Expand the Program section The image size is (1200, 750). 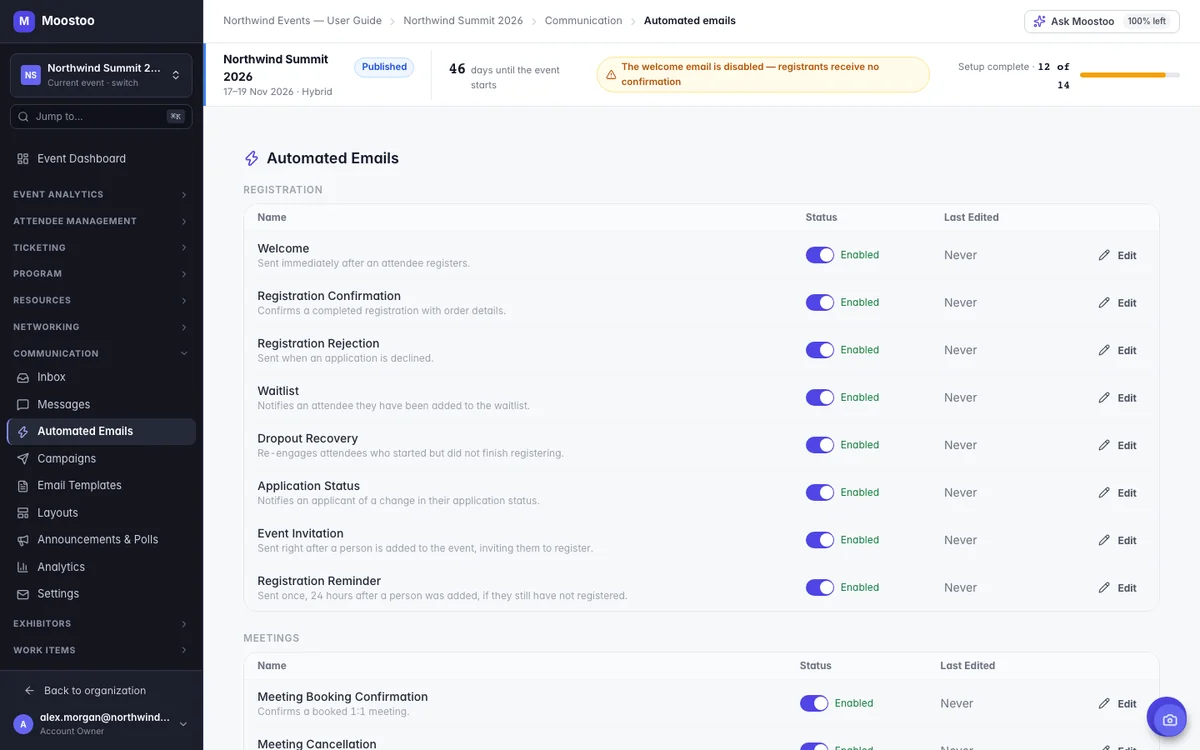click(x=101, y=274)
